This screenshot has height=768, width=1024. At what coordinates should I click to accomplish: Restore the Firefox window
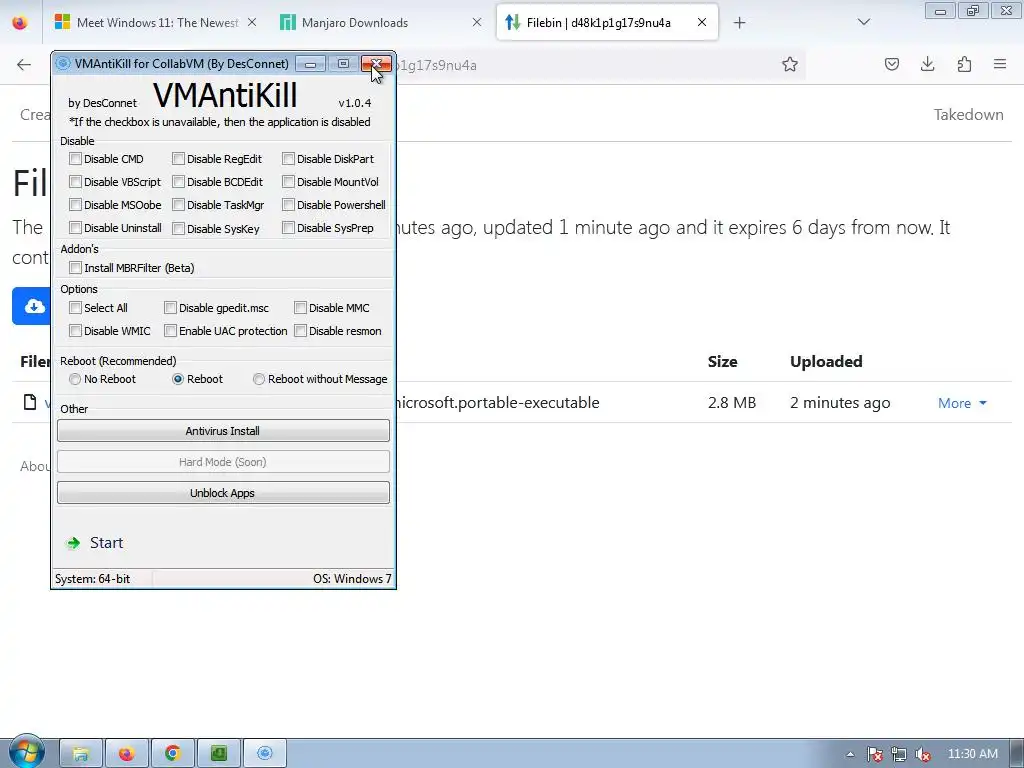[x=973, y=10]
